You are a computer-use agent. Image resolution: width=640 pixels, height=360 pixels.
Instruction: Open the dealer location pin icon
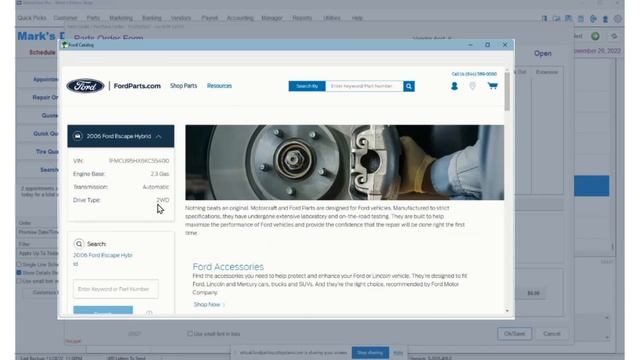pyautogui.click(x=472, y=86)
